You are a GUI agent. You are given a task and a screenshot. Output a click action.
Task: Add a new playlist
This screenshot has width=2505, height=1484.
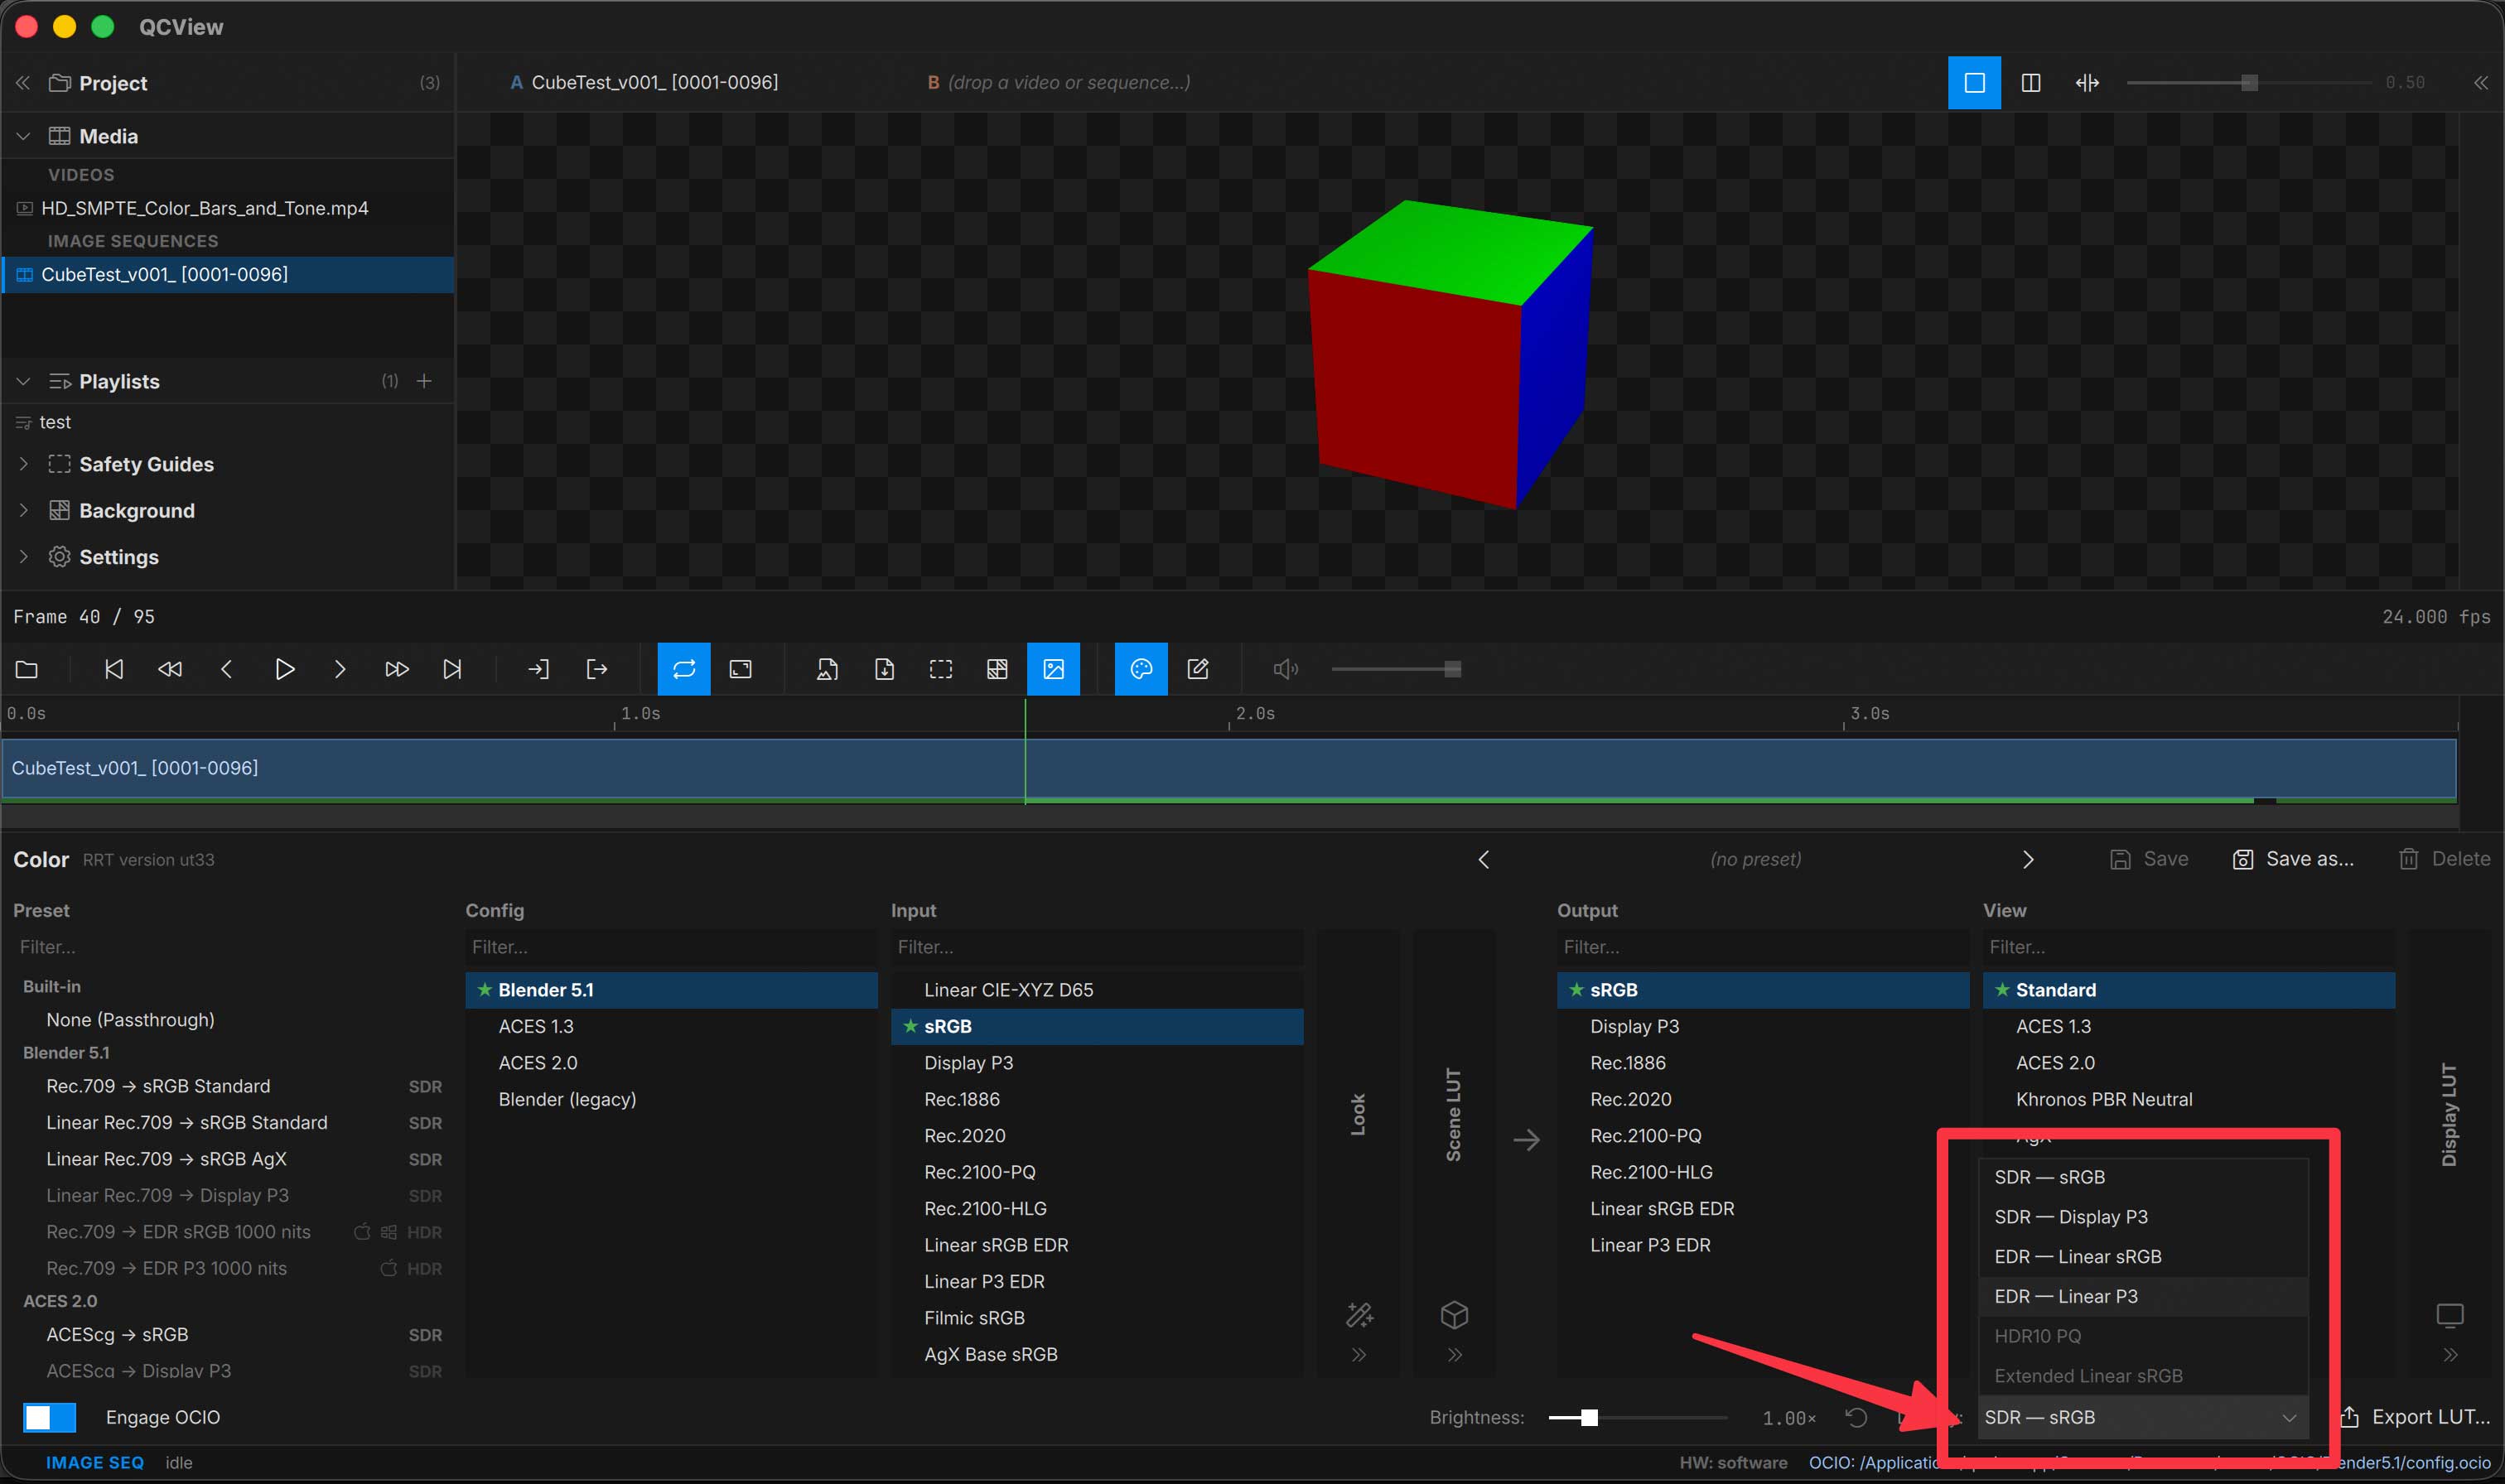point(424,381)
